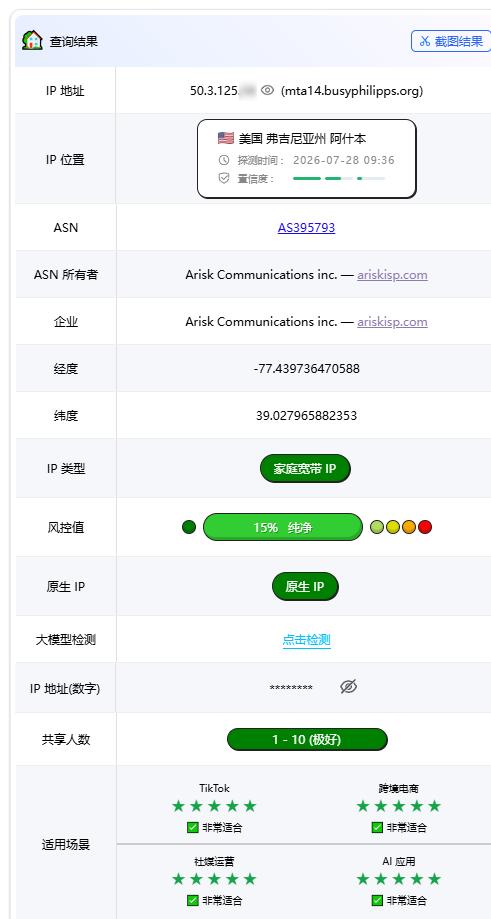Click the 截图结果 screenshot button
This screenshot has width=491, height=919.
click(x=451, y=41)
